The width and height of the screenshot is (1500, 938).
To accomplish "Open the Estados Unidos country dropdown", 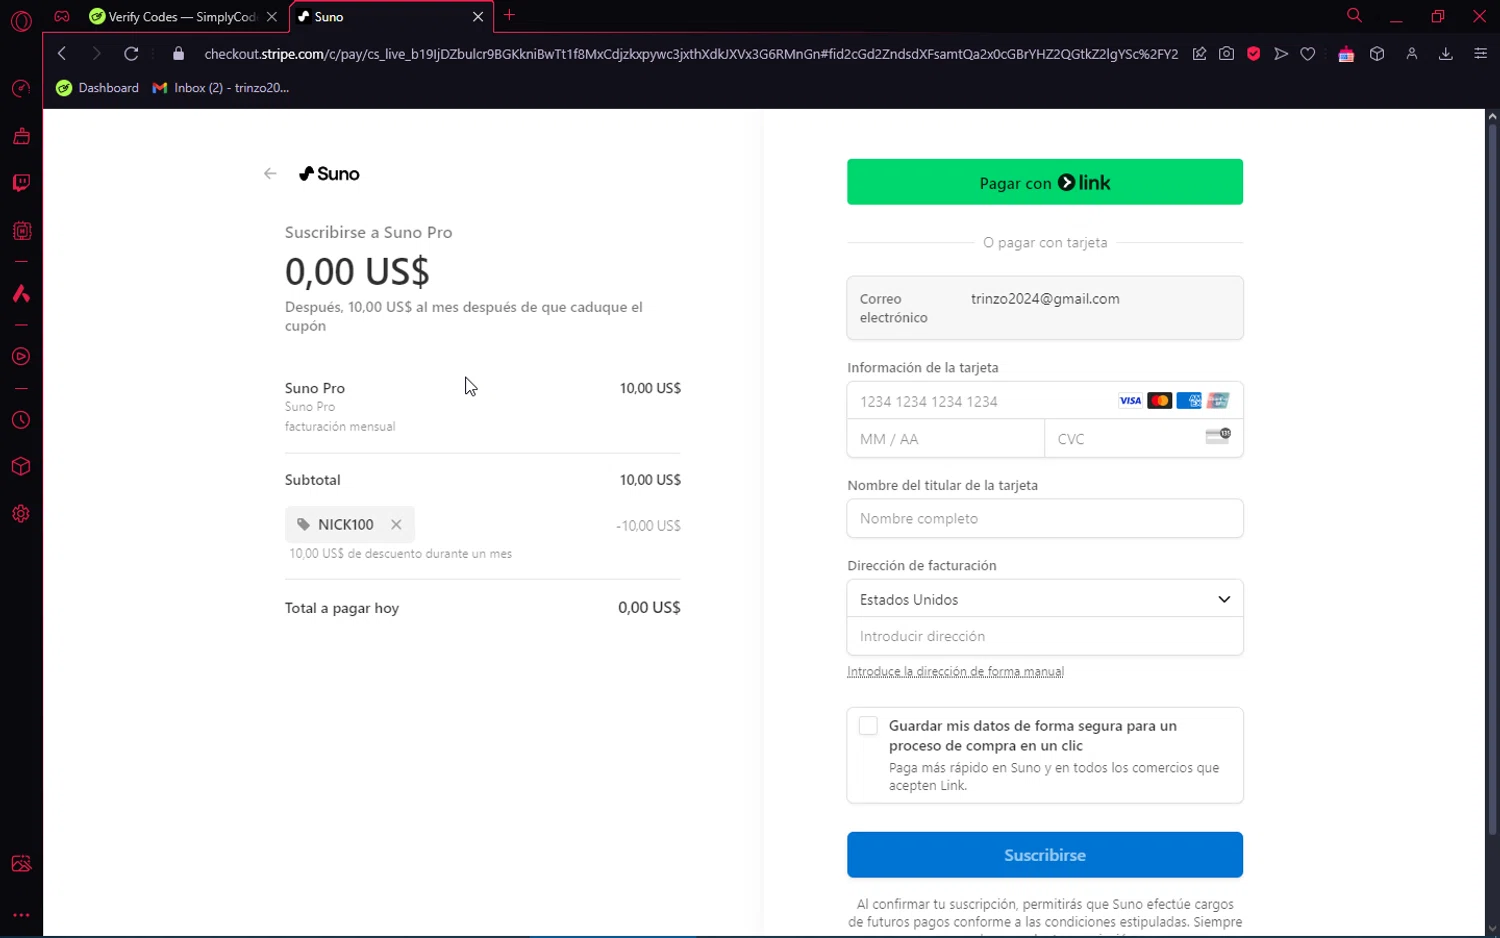I will (1044, 599).
